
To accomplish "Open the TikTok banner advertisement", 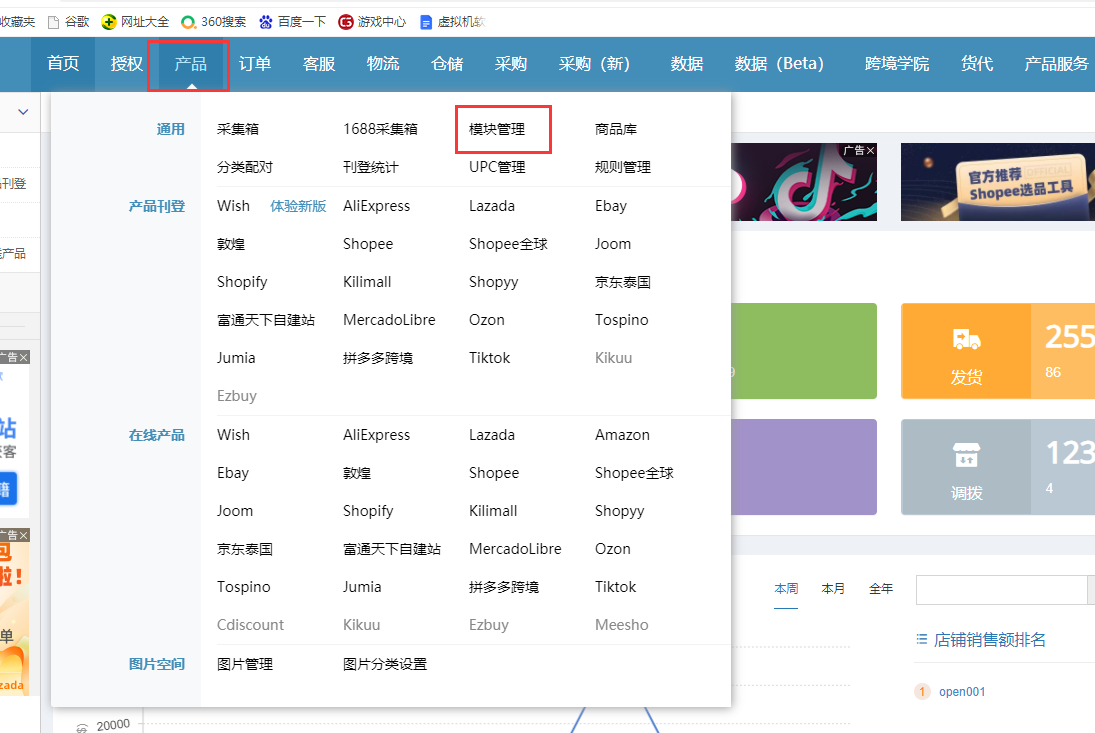I will [803, 182].
